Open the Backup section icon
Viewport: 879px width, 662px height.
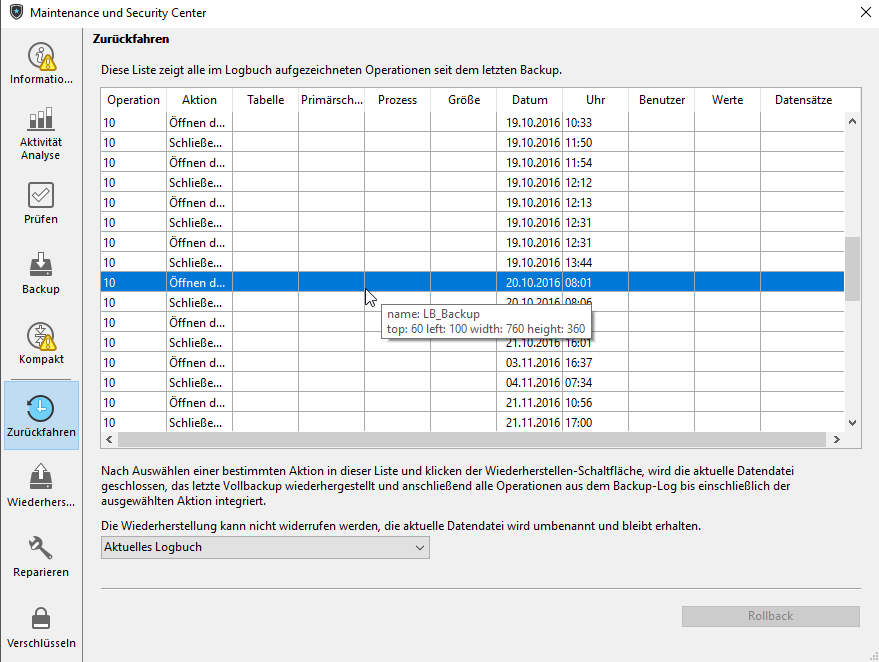pyautogui.click(x=41, y=265)
